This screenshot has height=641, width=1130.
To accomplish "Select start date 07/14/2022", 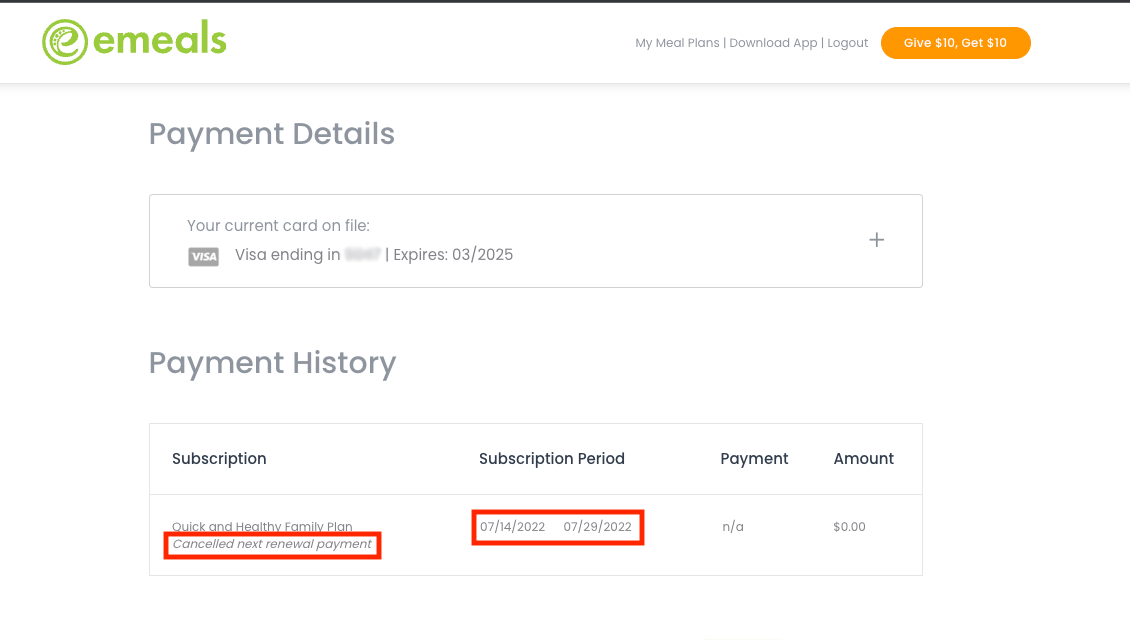I will (512, 527).
